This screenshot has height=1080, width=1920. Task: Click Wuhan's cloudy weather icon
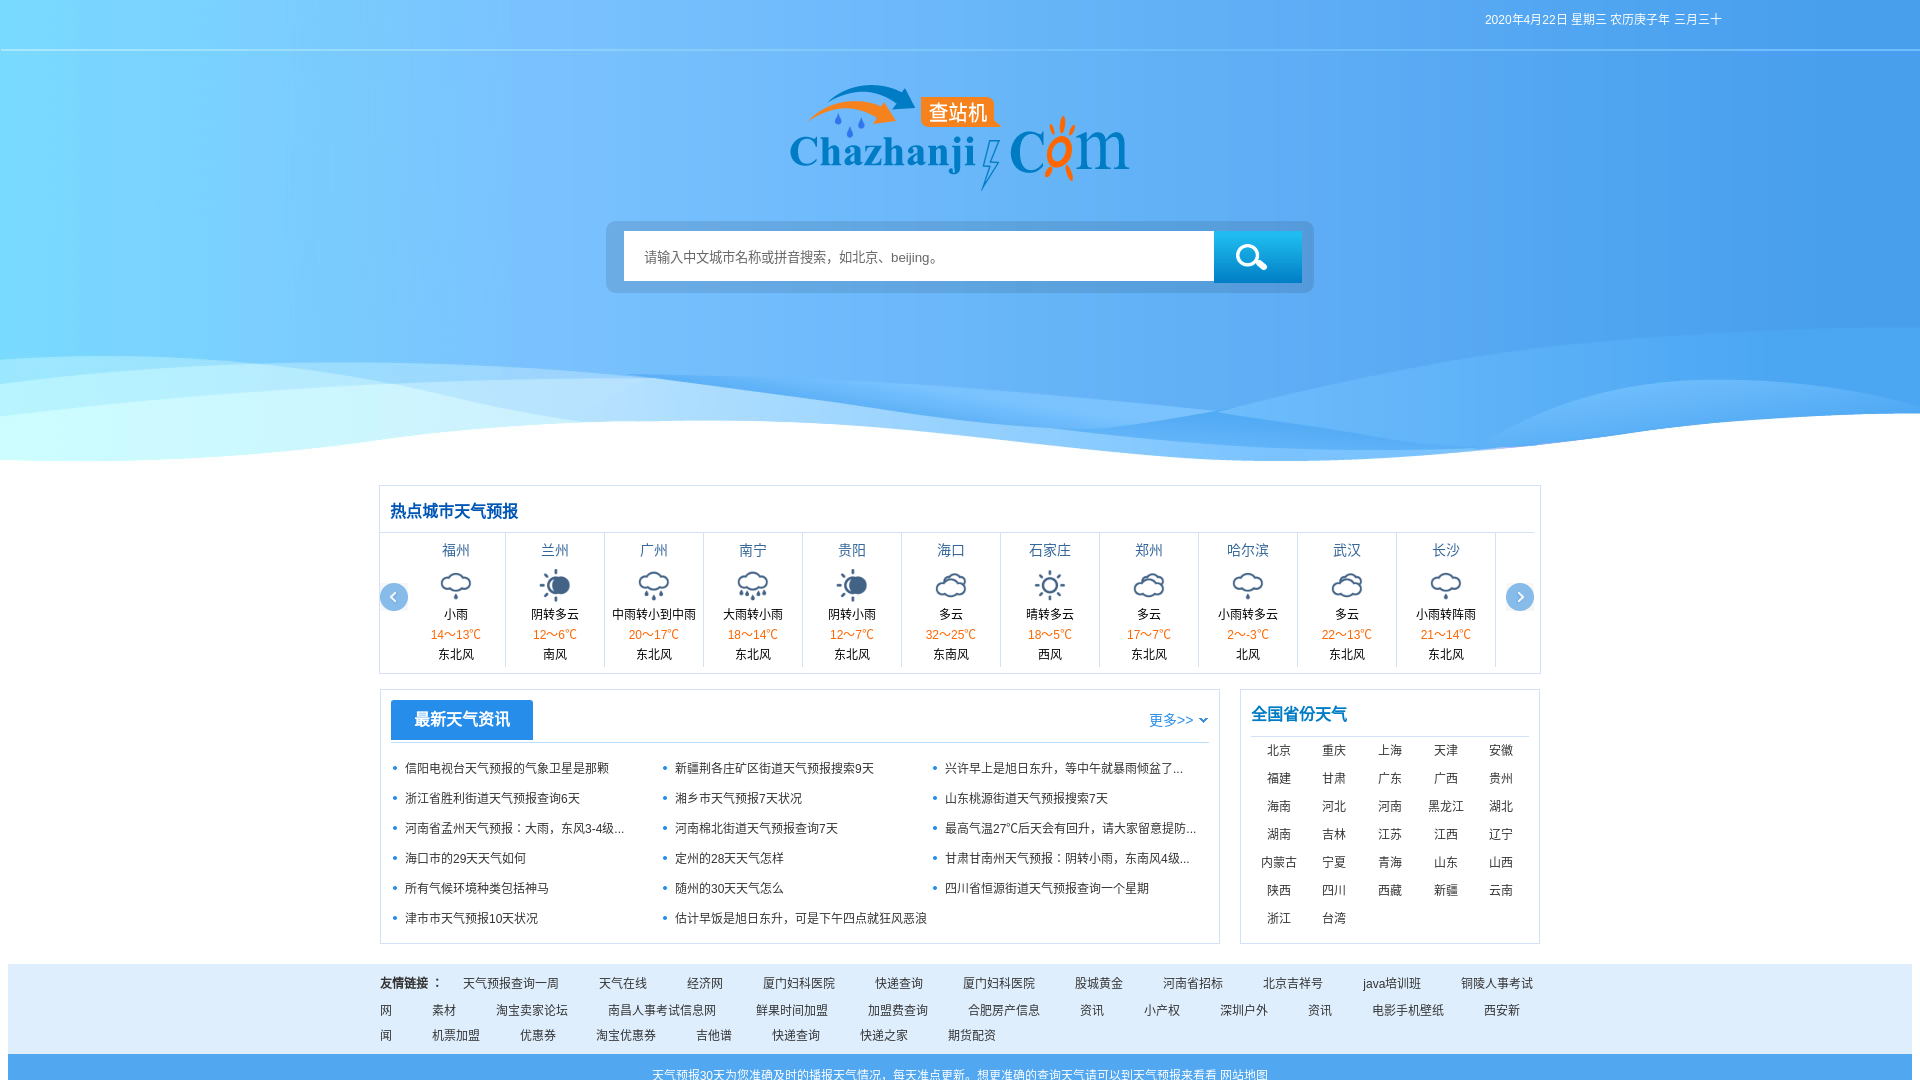[x=1347, y=585]
